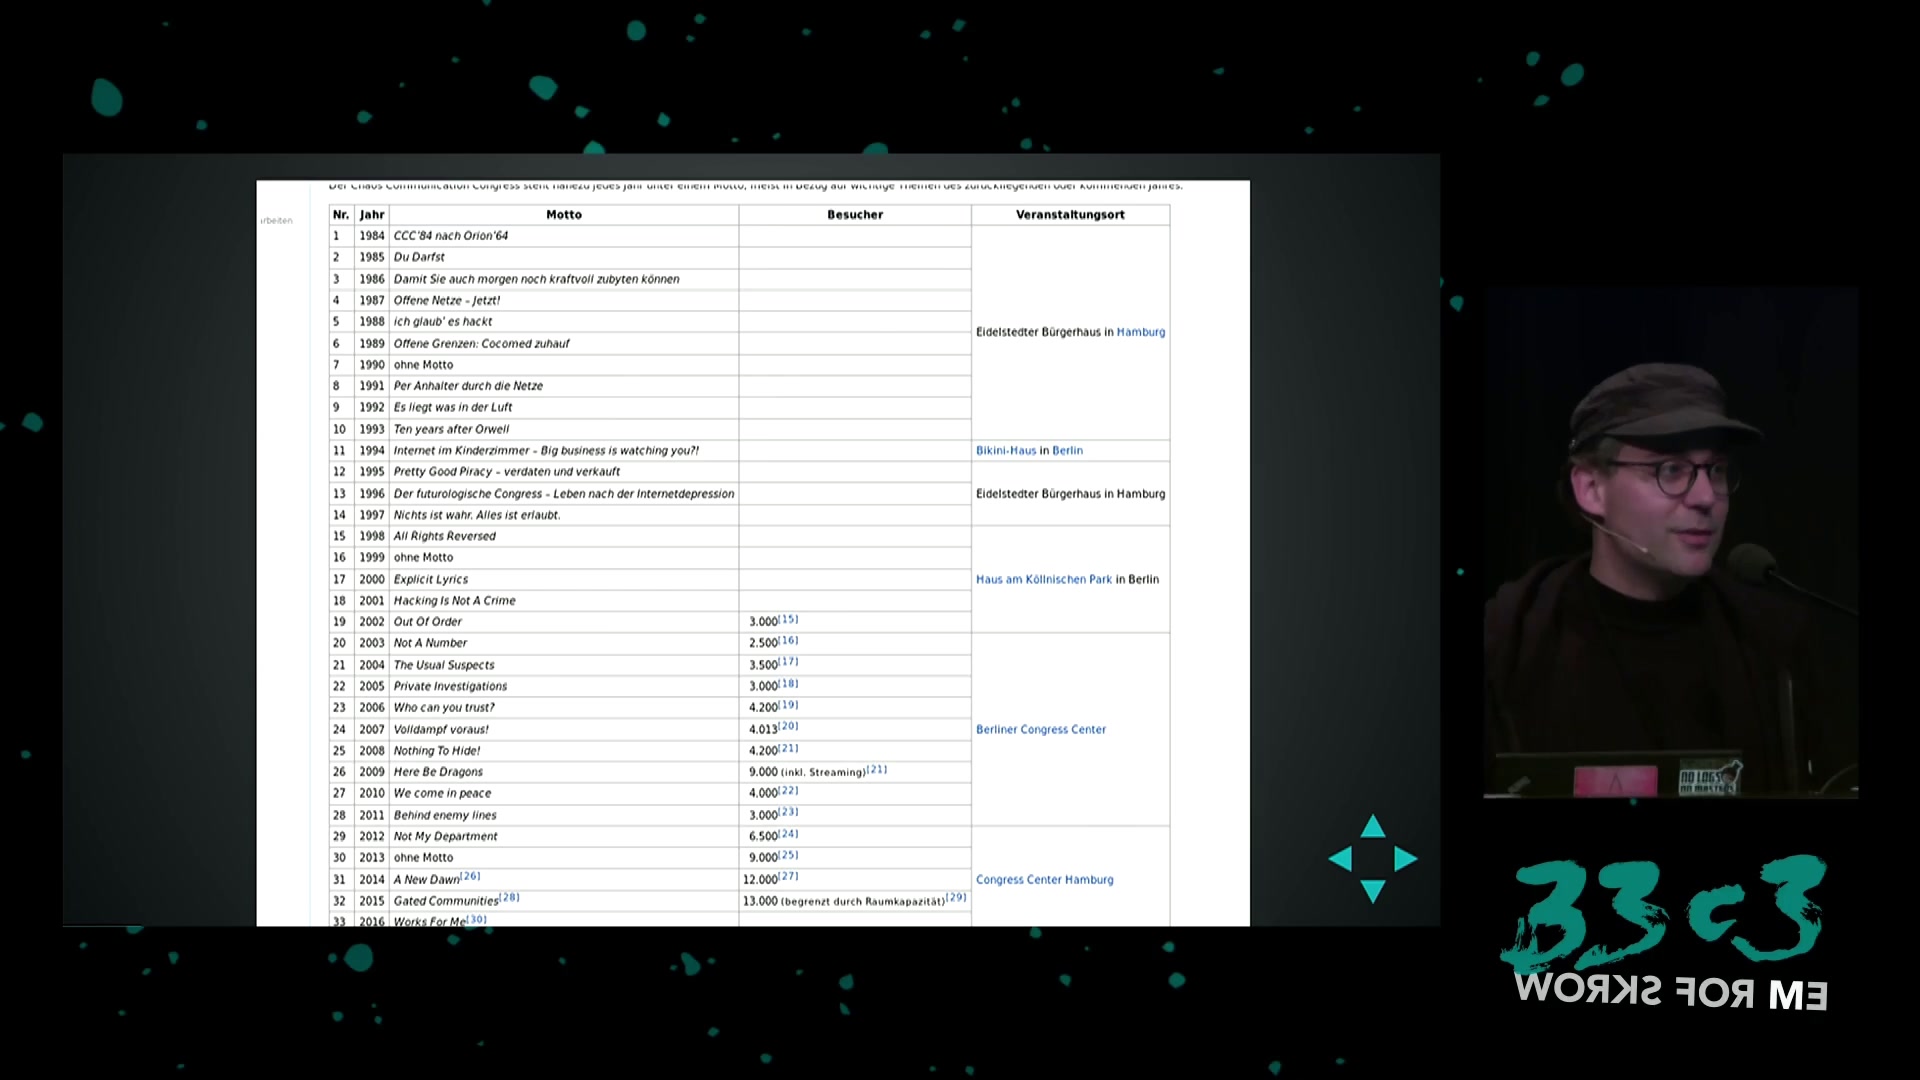1920x1080 pixels.
Task: Follow the Berlin link next to Bikini-Haus
Action: click(1067, 450)
